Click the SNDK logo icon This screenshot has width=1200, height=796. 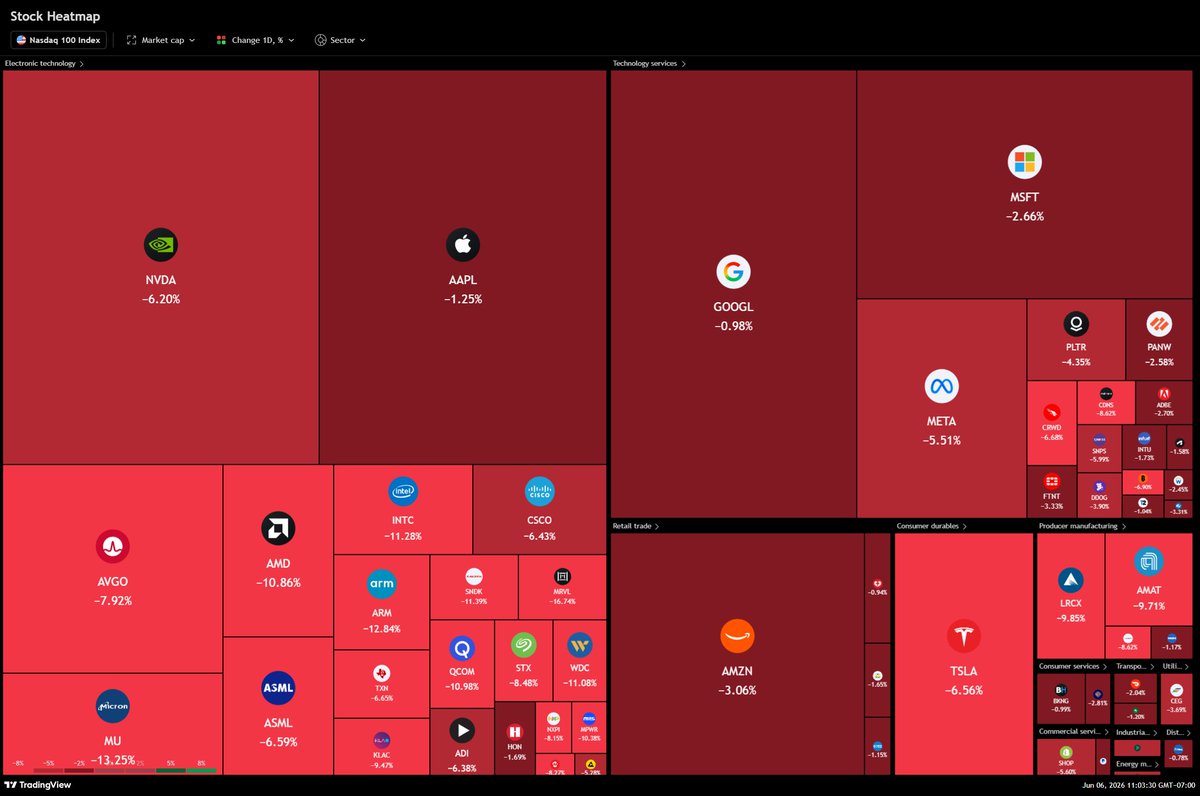474,577
